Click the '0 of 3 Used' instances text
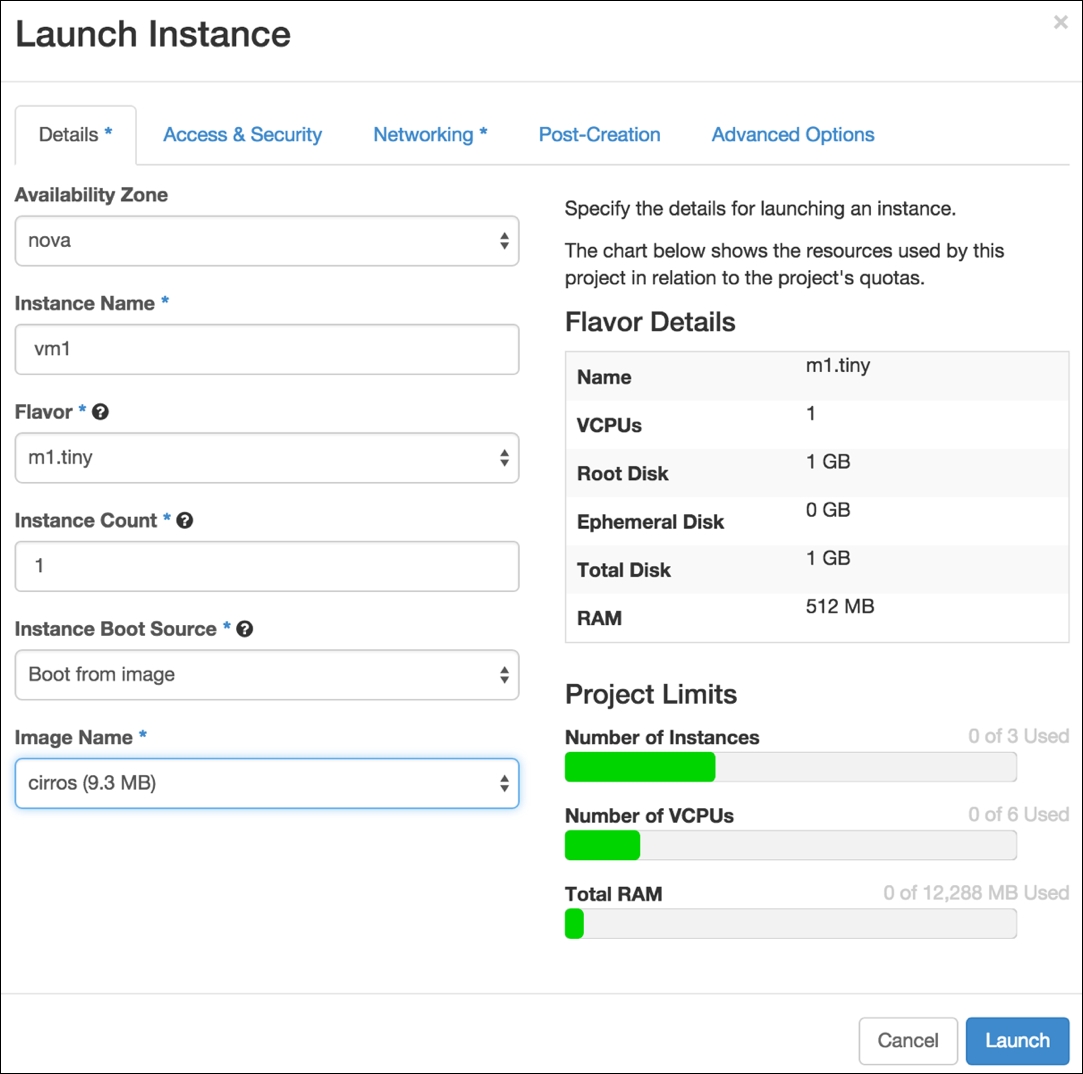The image size is (1083, 1074). click(1018, 736)
